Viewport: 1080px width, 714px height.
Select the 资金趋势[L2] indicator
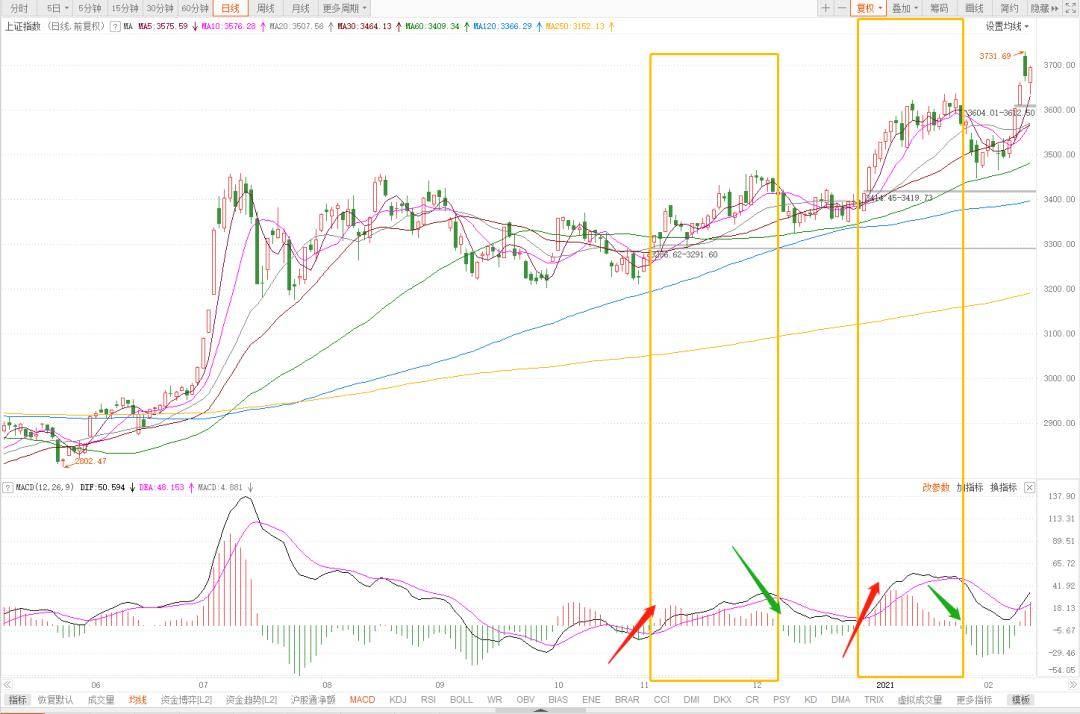251,700
